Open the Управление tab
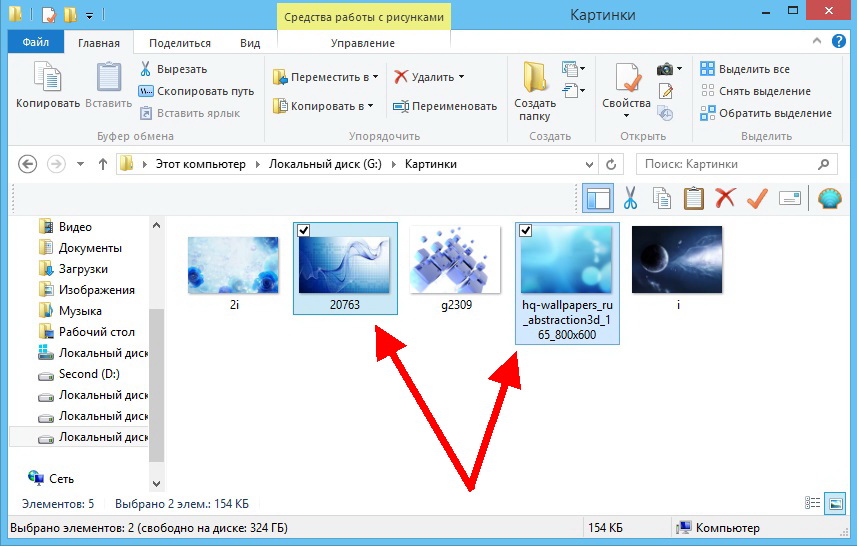Screen dimensions: 857x546 click(x=363, y=43)
